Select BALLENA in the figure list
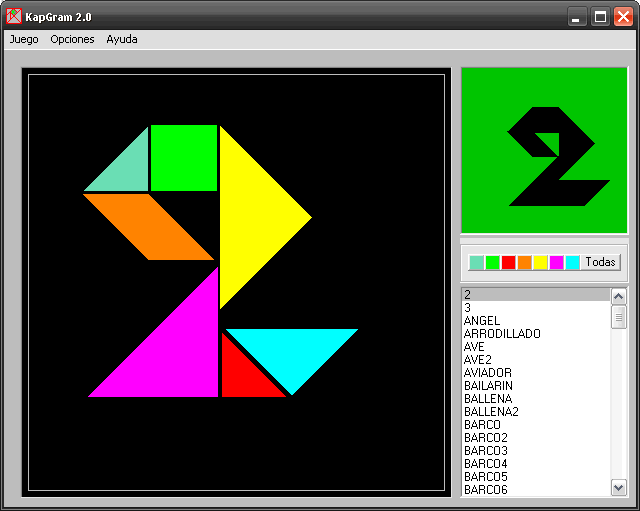 click(x=536, y=398)
